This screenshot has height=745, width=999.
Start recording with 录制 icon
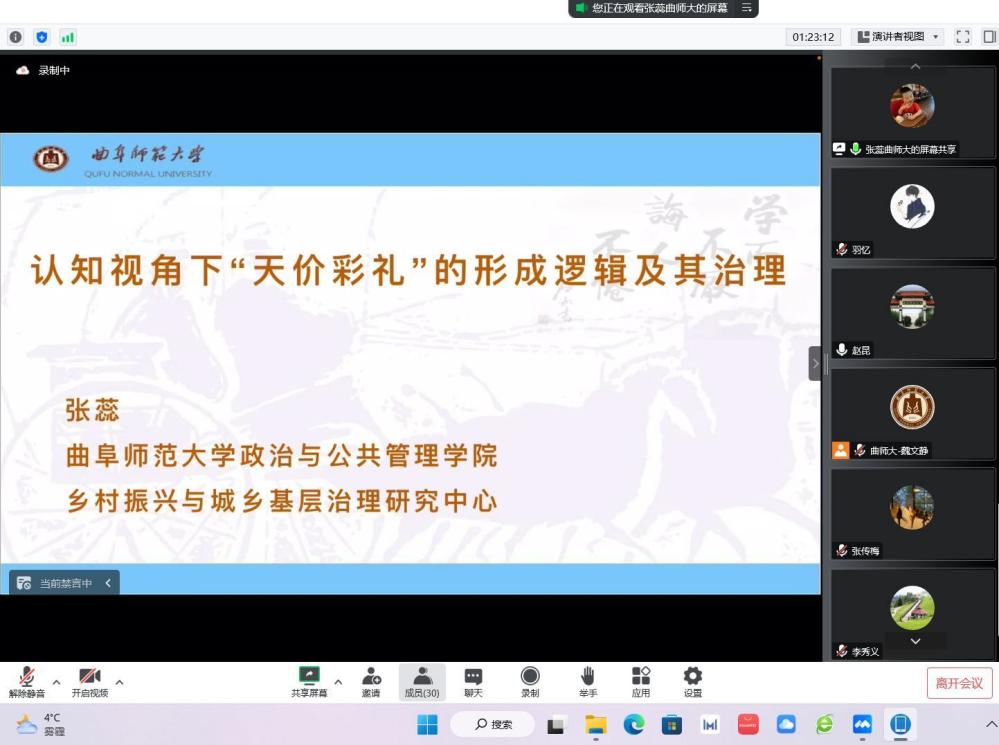tap(530, 681)
